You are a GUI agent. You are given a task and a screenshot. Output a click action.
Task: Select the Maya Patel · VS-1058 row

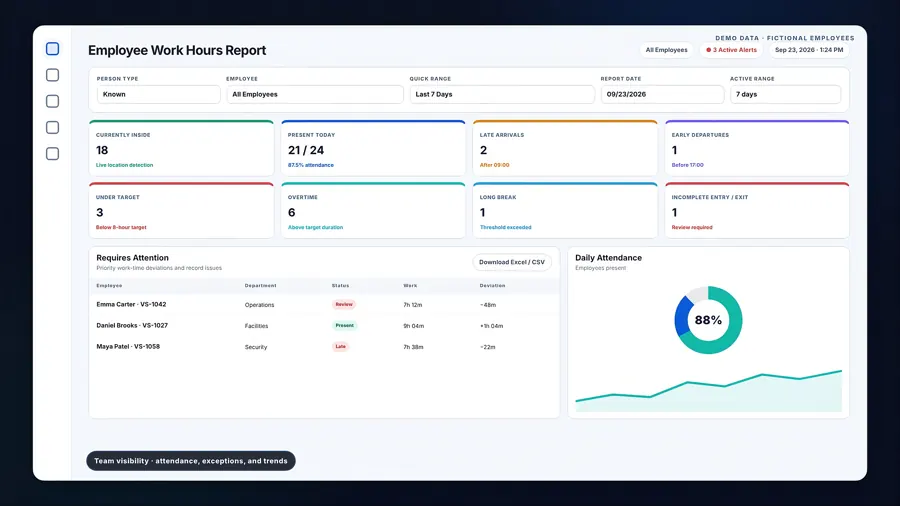point(324,347)
